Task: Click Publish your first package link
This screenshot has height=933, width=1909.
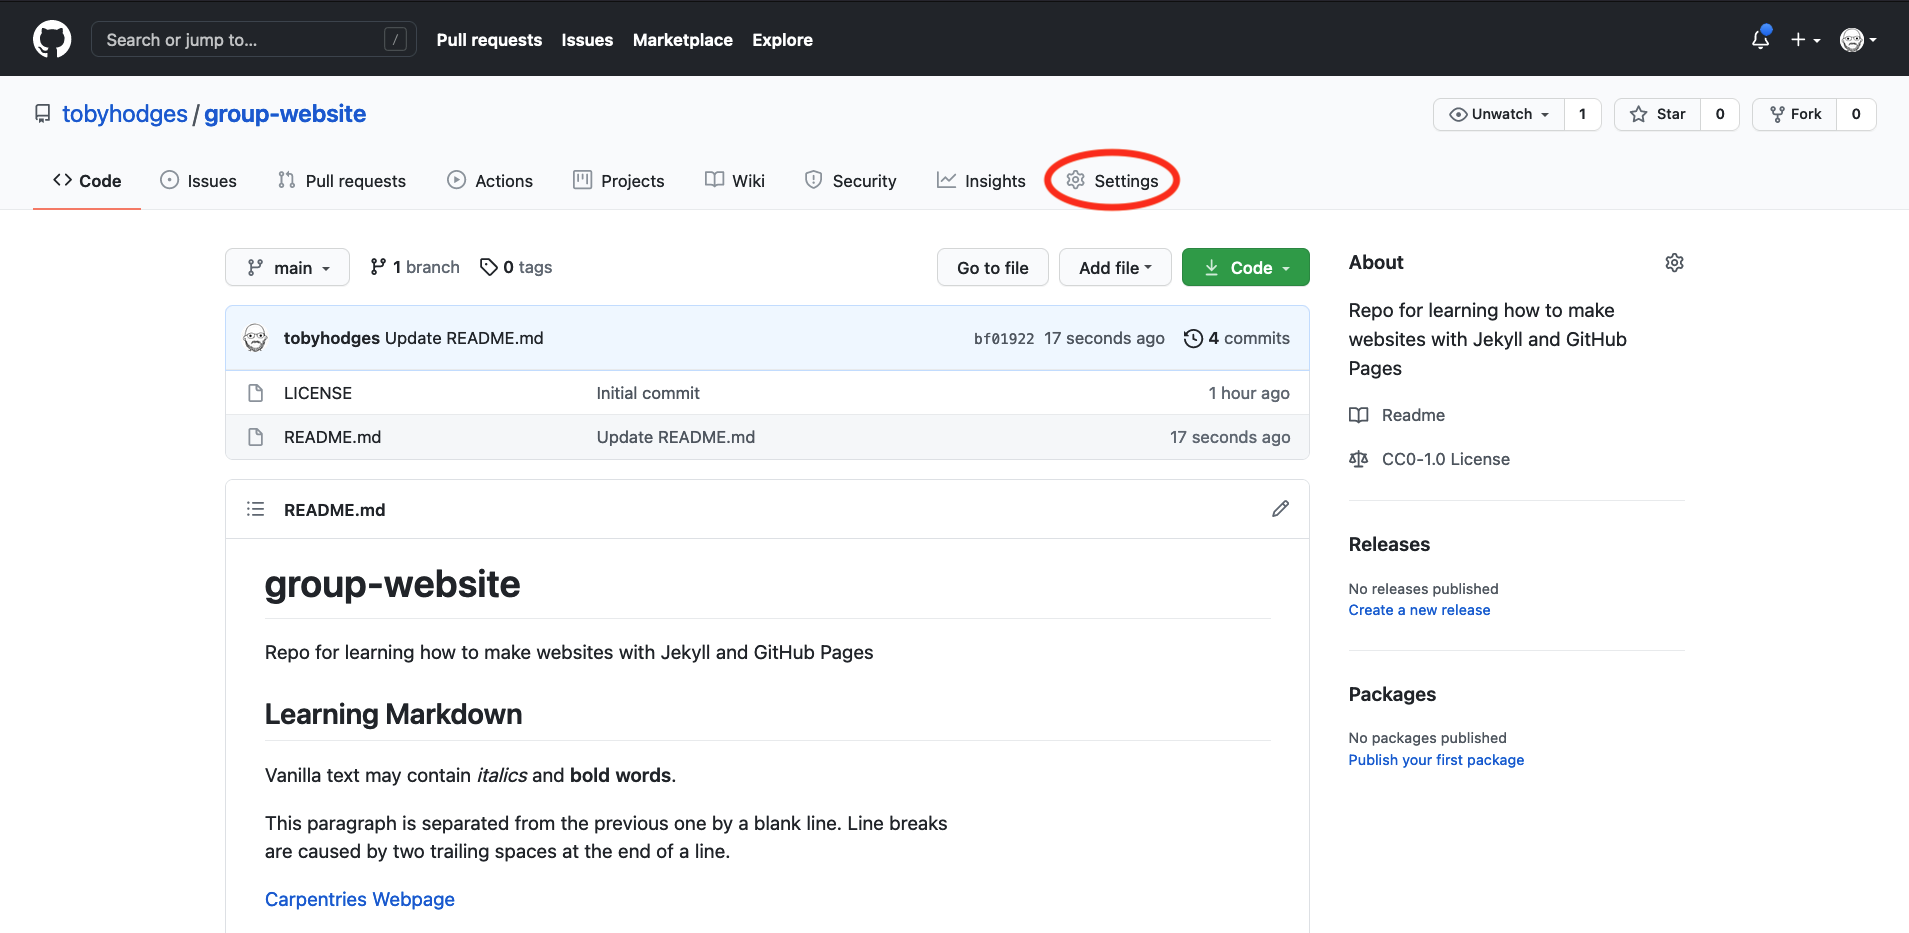Action: (x=1436, y=760)
